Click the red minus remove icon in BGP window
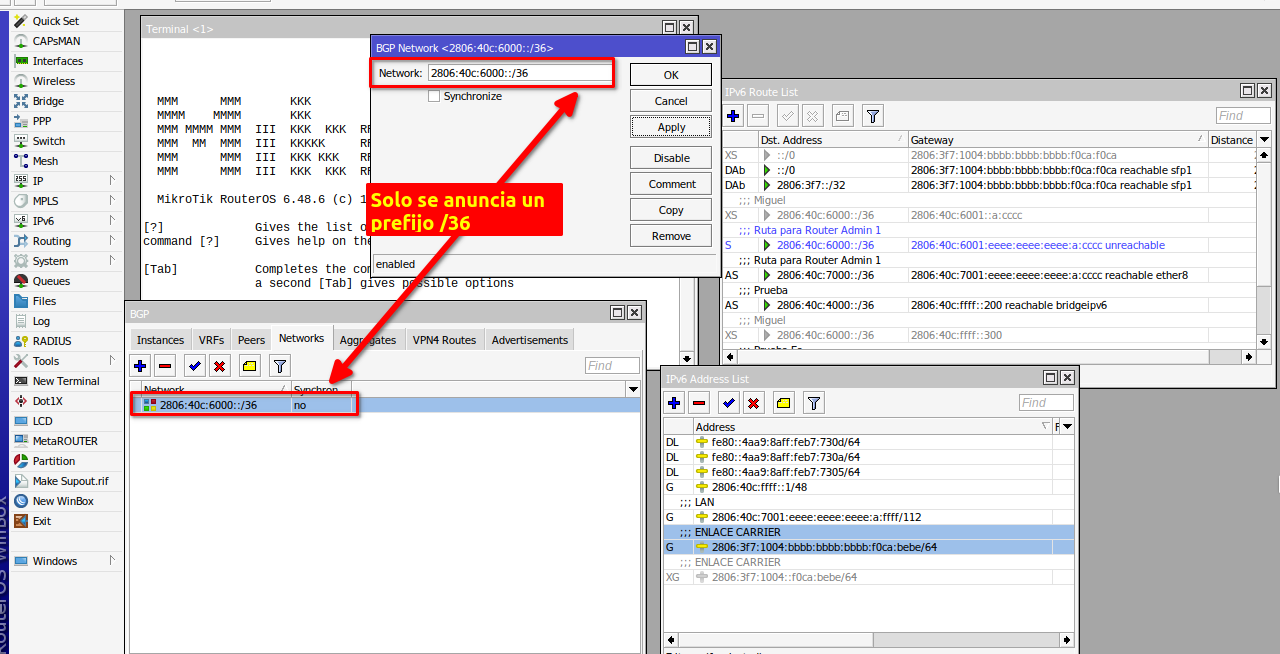Screen dimensions: 1280x654 click(165, 366)
